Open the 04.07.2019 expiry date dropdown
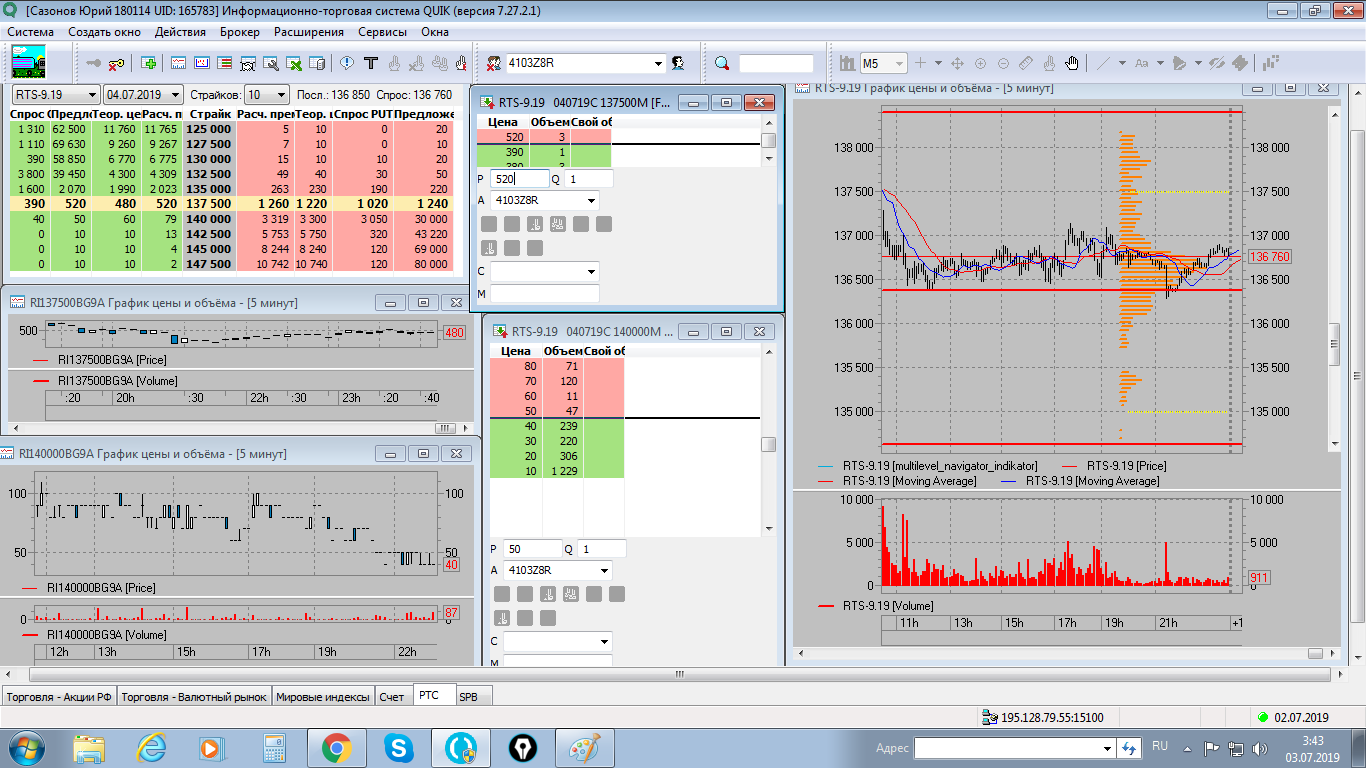This screenshot has height=768, width=1366. point(176,95)
